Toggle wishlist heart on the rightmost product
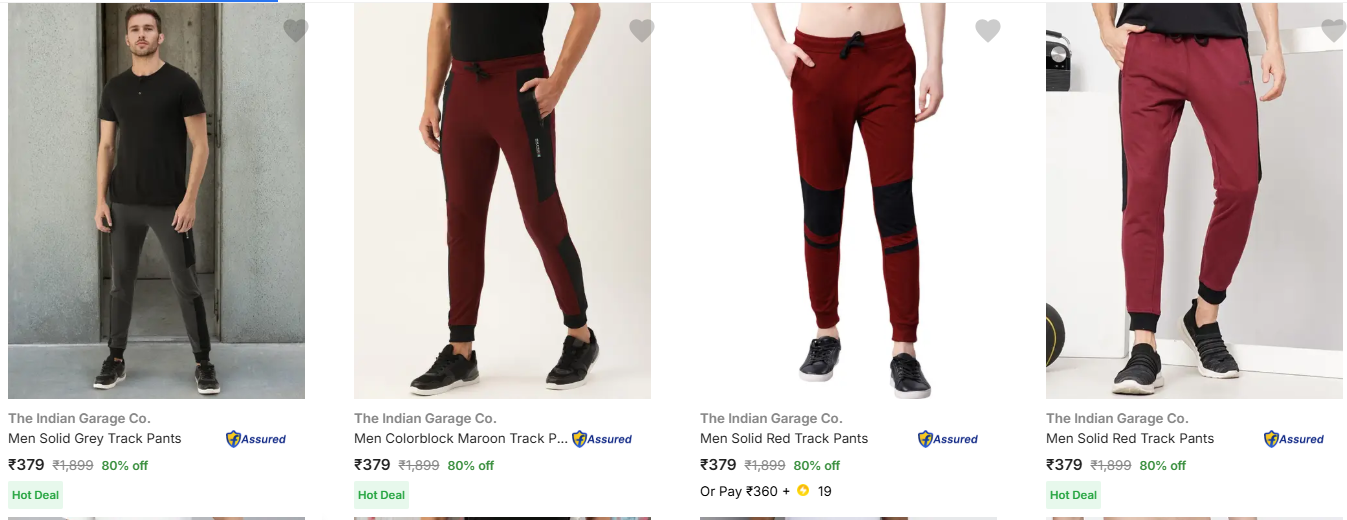This screenshot has height=520, width=1347. [x=1332, y=31]
